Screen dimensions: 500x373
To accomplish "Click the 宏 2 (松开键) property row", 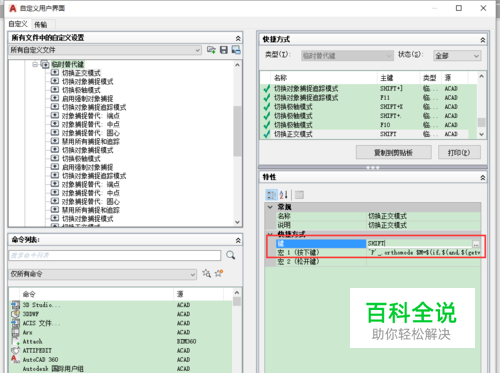I will 378,262.
